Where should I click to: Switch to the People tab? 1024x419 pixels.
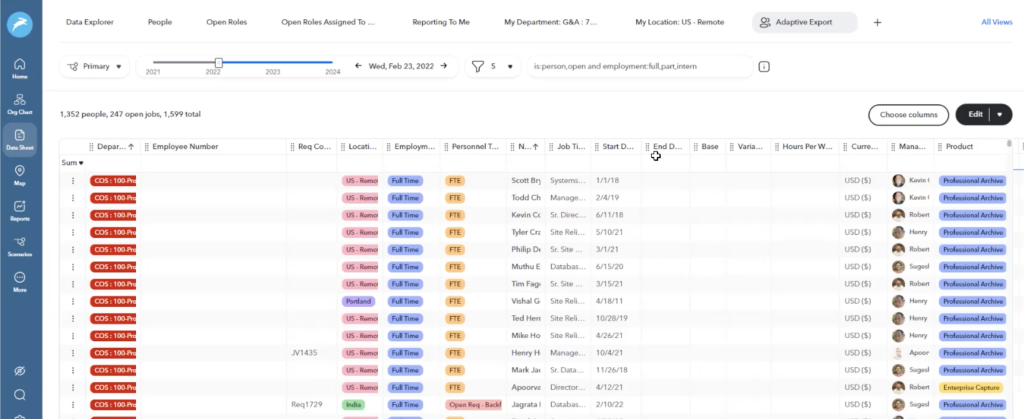tap(159, 21)
